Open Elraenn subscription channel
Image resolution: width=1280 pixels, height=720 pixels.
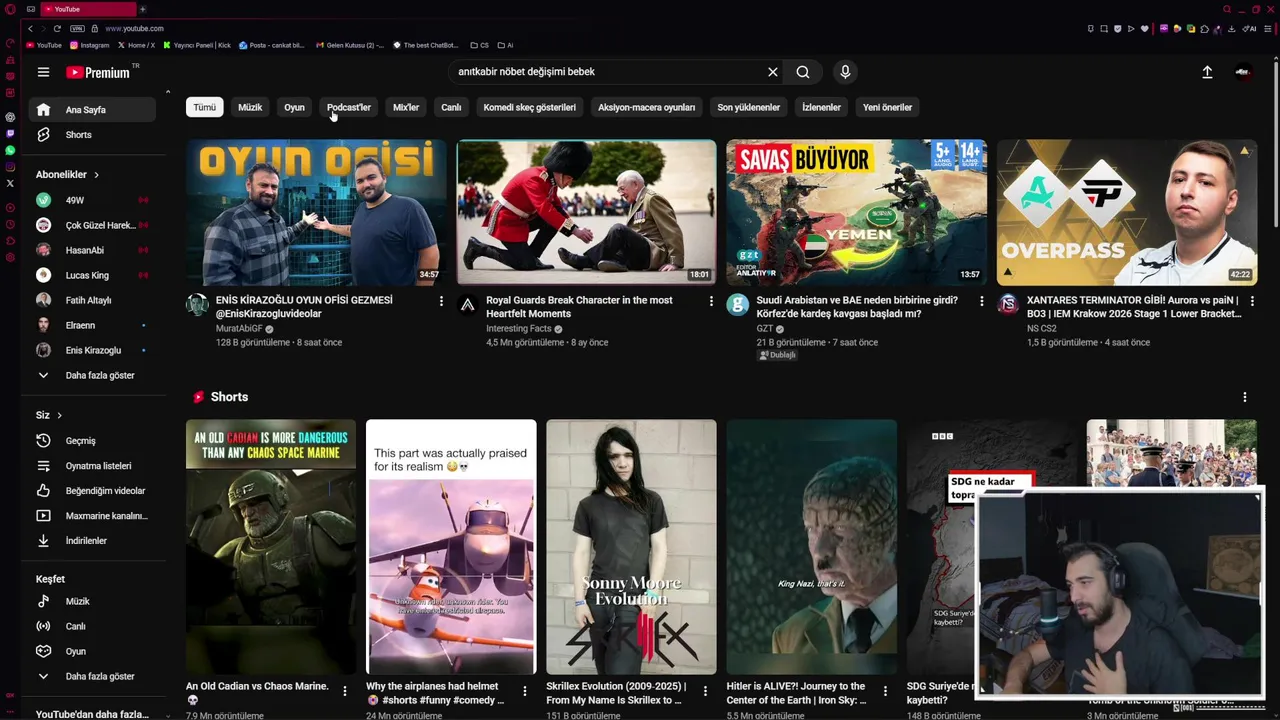90,325
